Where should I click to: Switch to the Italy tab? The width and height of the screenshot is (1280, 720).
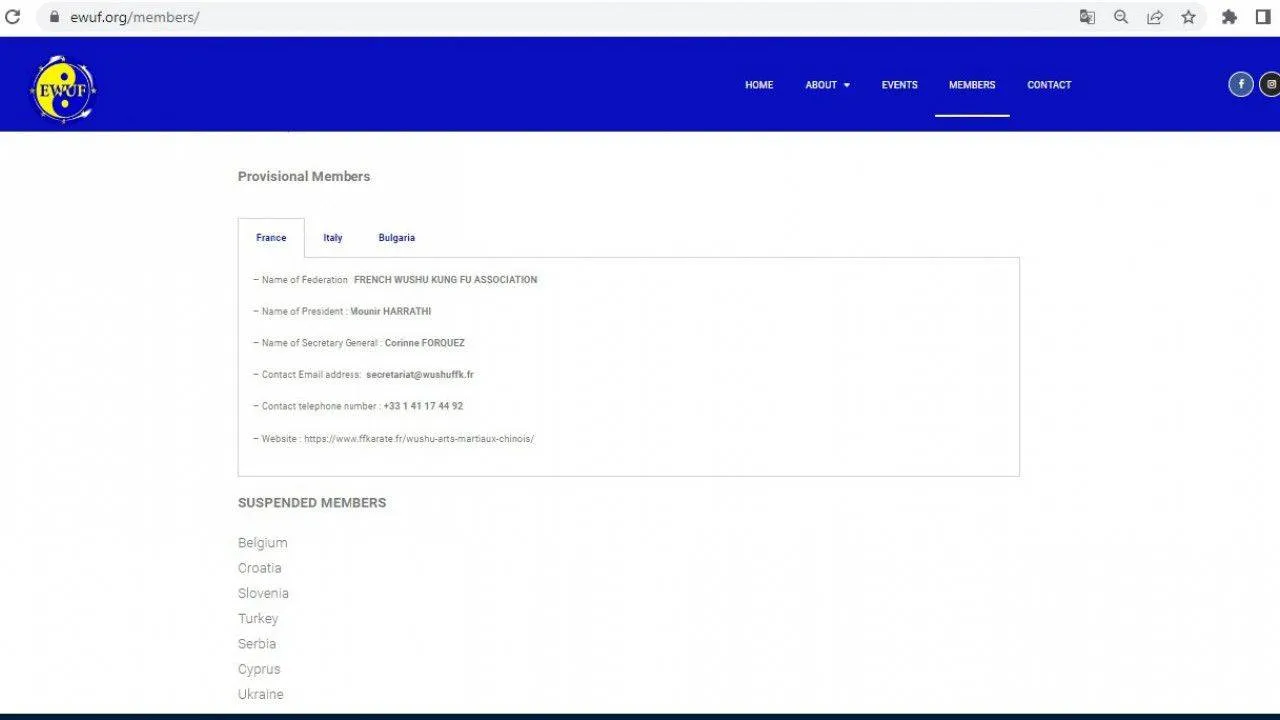tap(333, 238)
